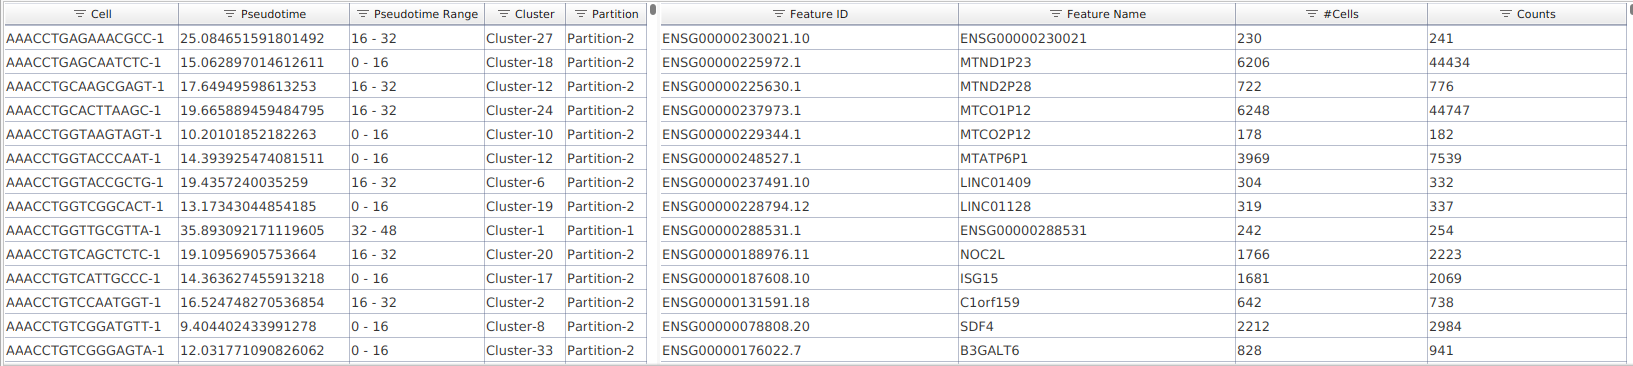This screenshot has height=366, width=1633.
Task: Select the row for cell AAACCTGGTTGCGTTA-1
Action: point(324,230)
